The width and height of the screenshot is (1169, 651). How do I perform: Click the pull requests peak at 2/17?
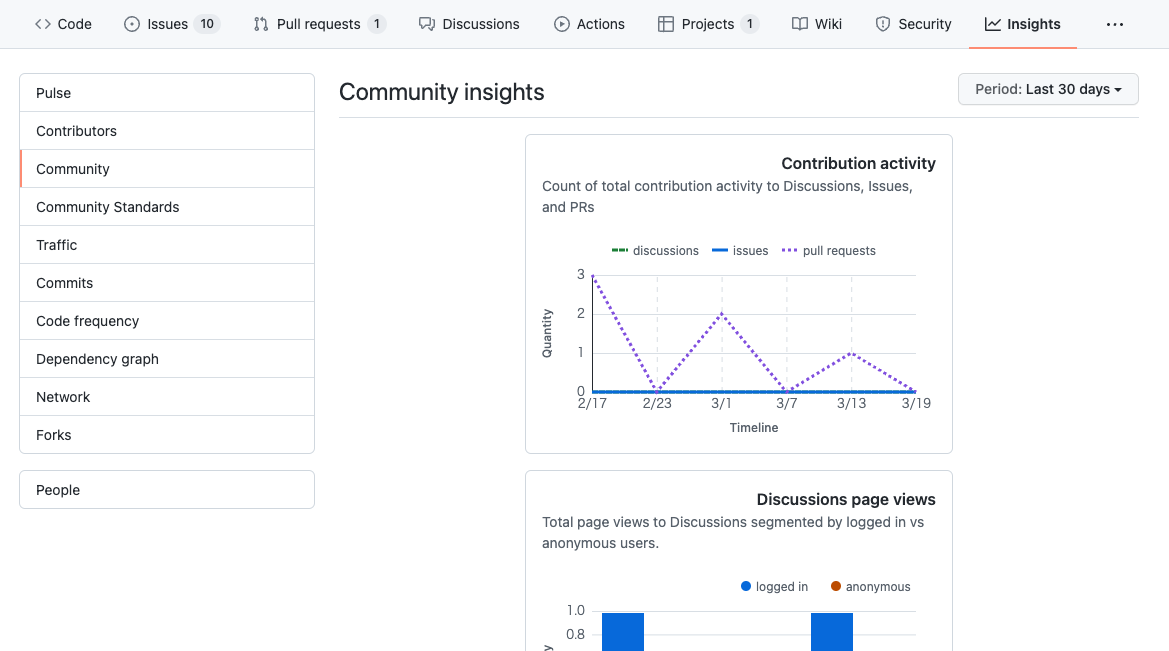593,276
